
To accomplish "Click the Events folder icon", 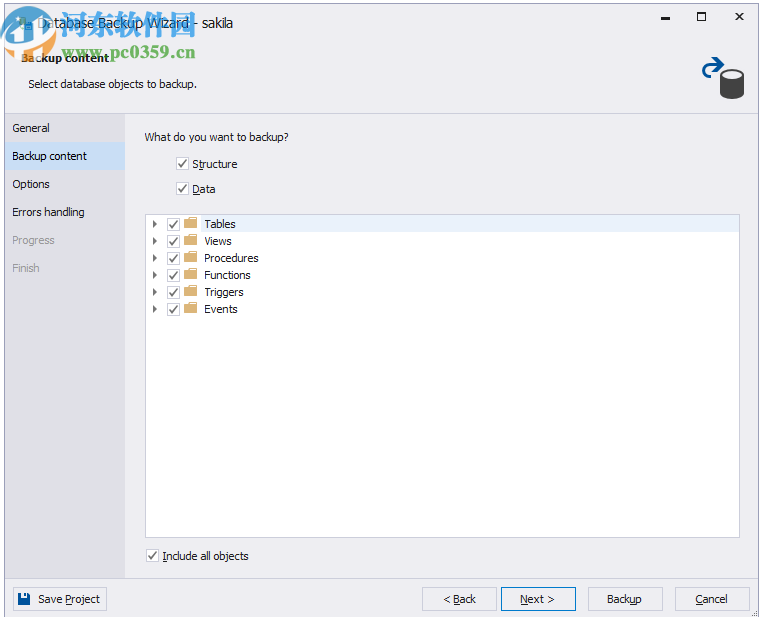I will click(x=190, y=308).
